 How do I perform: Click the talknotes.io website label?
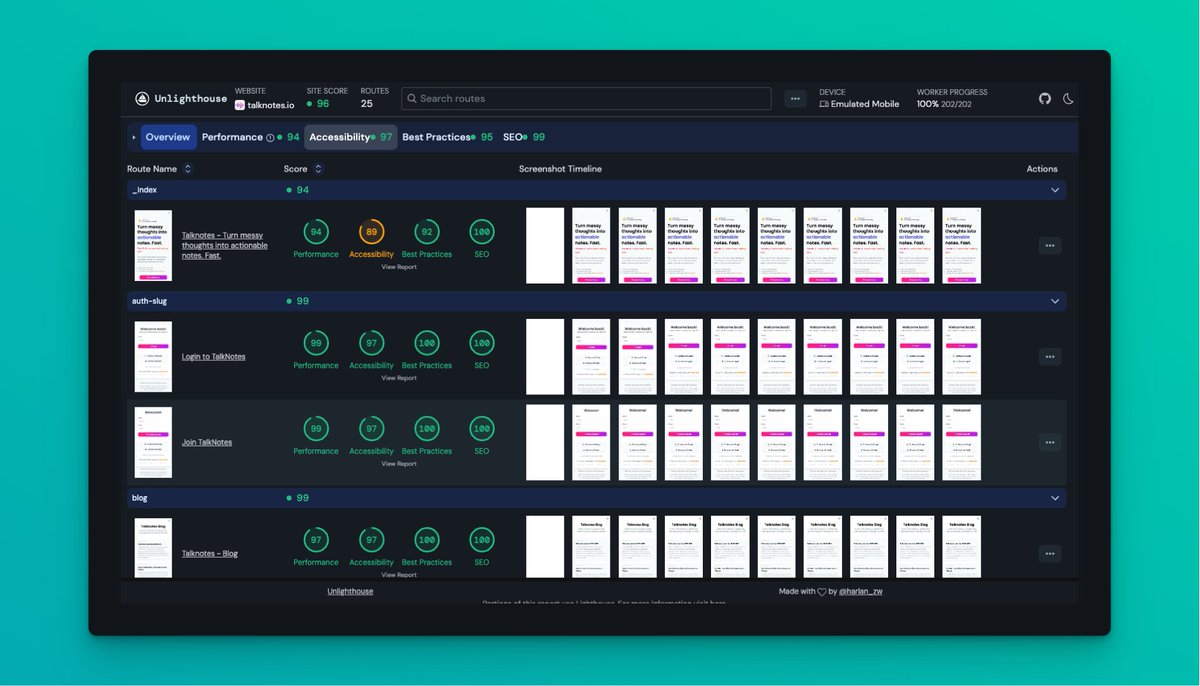[x=271, y=105]
